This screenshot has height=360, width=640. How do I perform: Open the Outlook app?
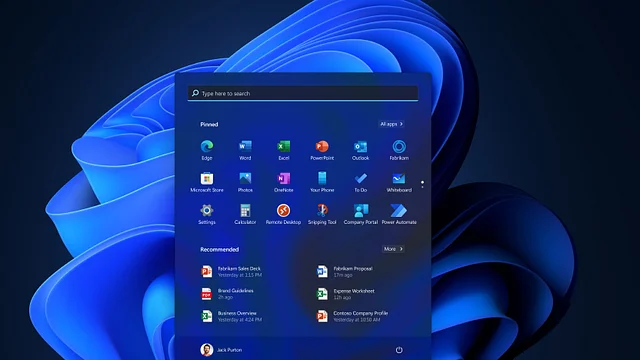click(x=360, y=150)
